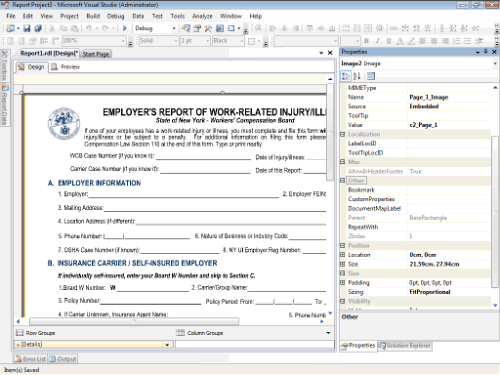The image size is (500, 375).
Task: Expand the Size property
Action: tap(342, 264)
